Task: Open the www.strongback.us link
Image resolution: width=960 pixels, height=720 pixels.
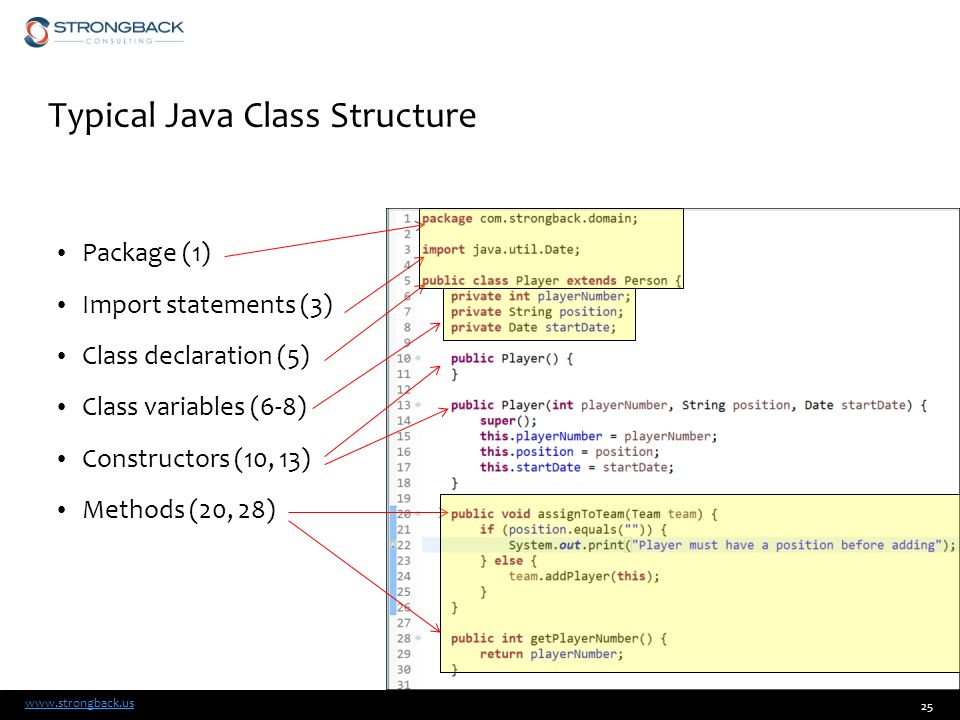Action: coord(79,703)
